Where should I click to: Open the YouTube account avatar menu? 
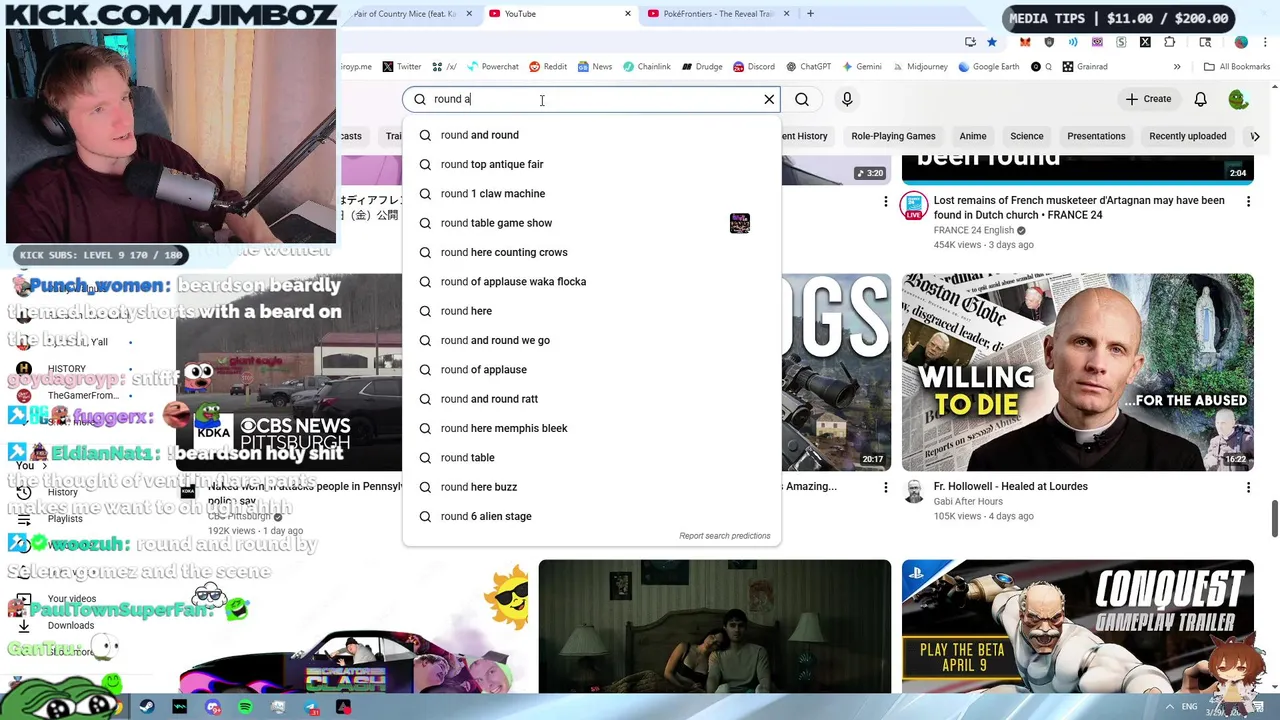[x=1239, y=99]
